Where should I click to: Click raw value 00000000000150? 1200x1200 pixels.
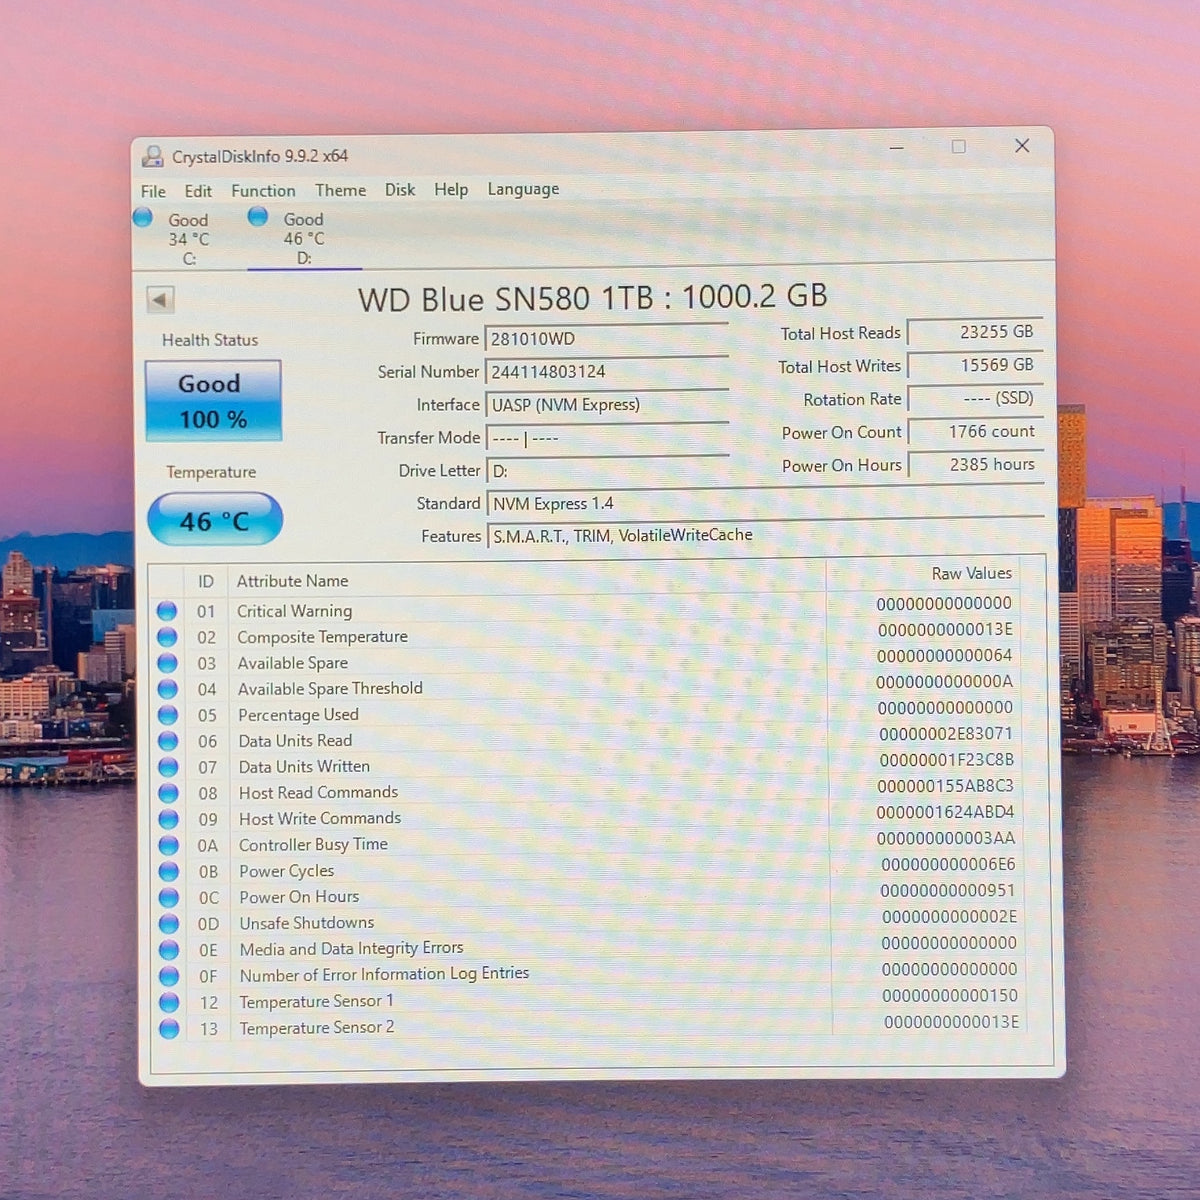pyautogui.click(x=950, y=996)
